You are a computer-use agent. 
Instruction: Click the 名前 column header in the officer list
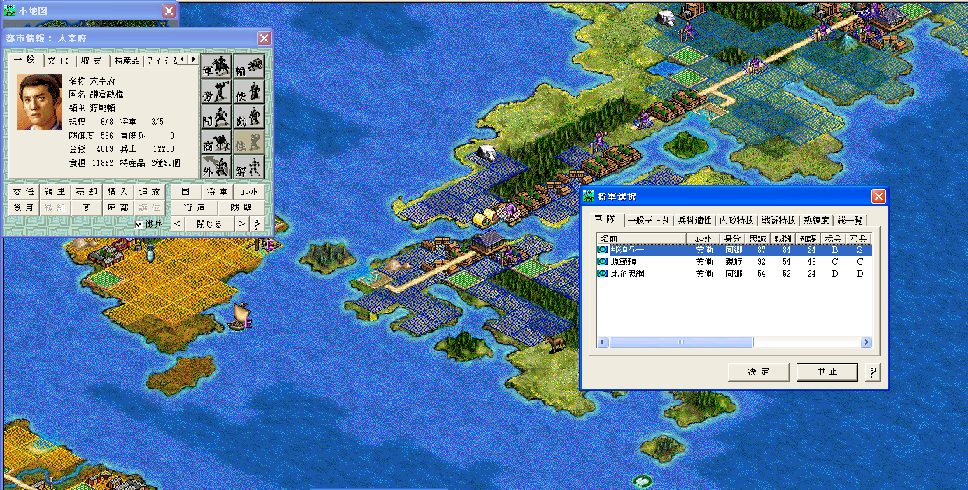coord(641,238)
